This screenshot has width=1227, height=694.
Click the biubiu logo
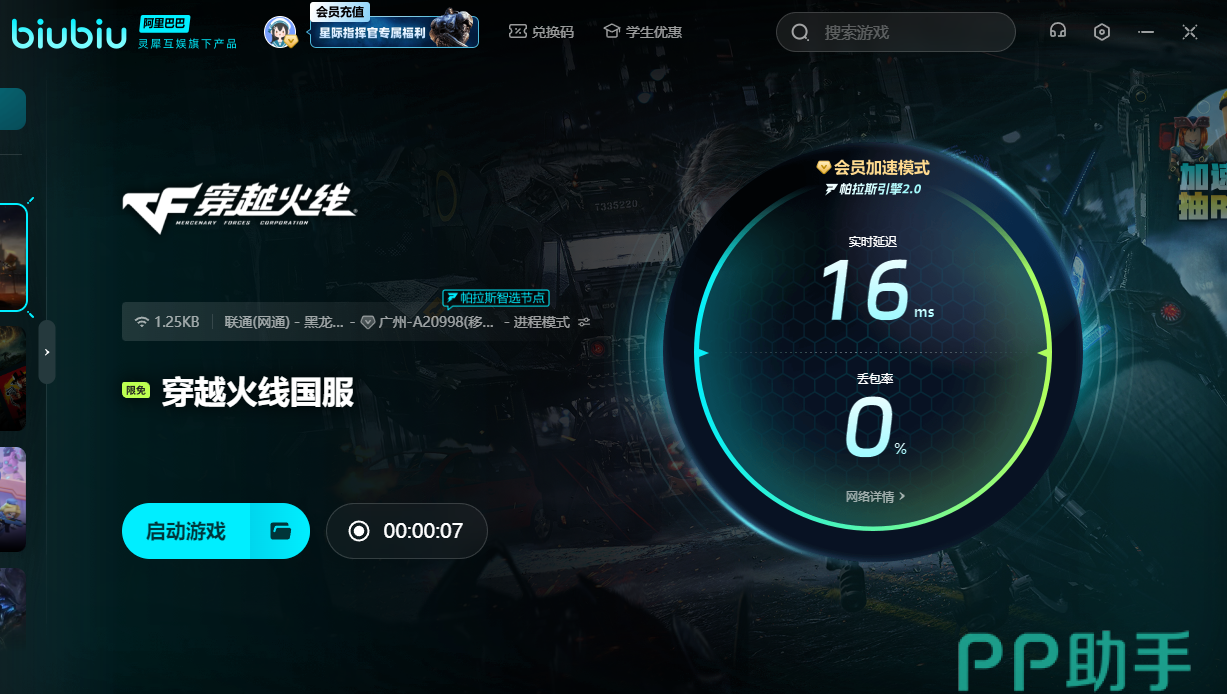[x=69, y=32]
